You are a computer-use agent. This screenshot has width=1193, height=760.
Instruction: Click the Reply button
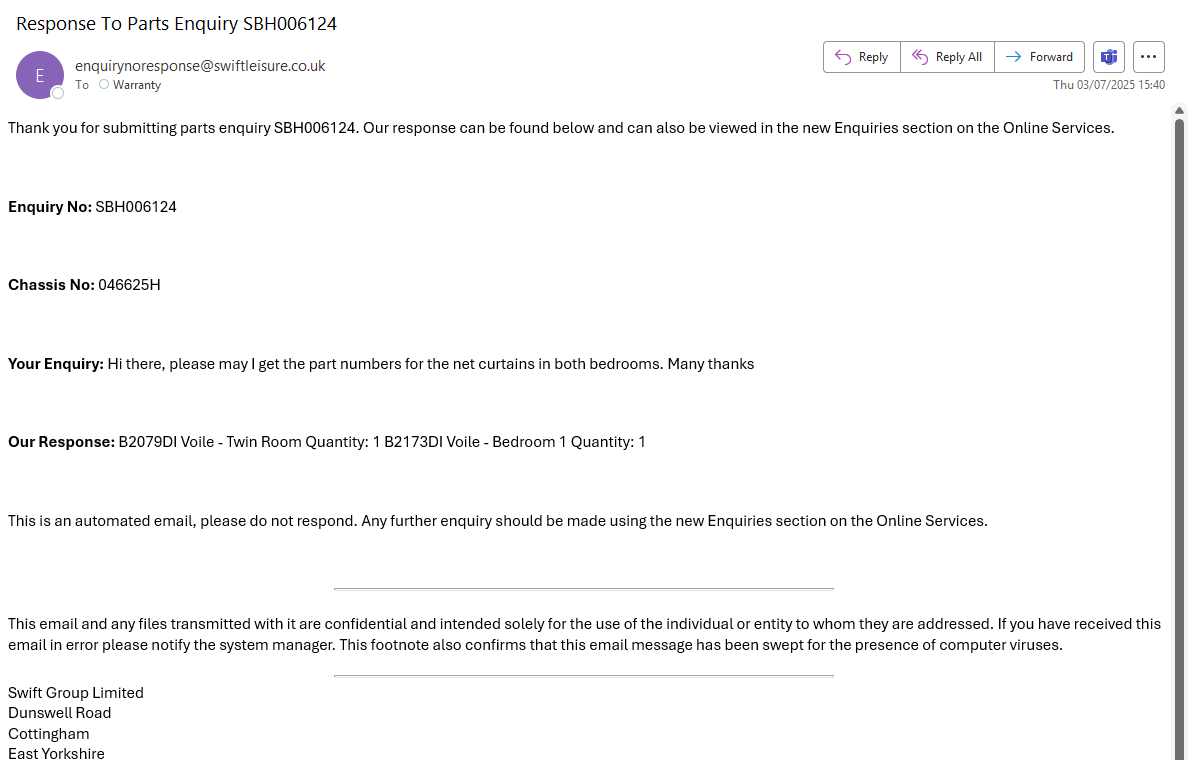(x=861, y=57)
